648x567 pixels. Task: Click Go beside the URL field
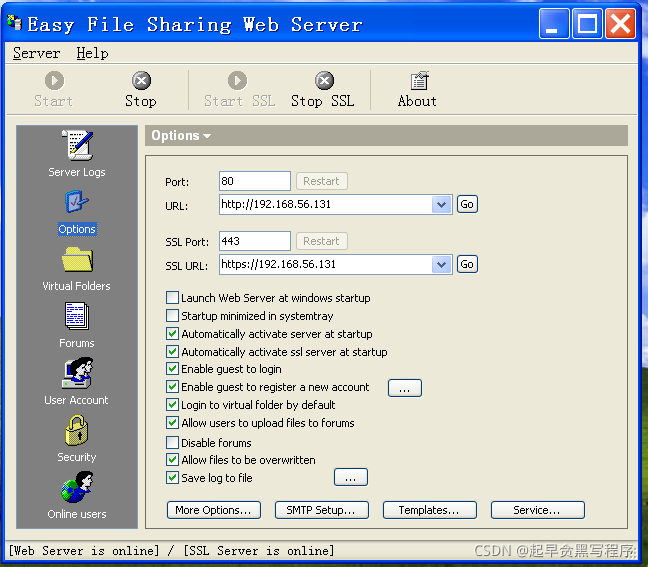(x=467, y=204)
